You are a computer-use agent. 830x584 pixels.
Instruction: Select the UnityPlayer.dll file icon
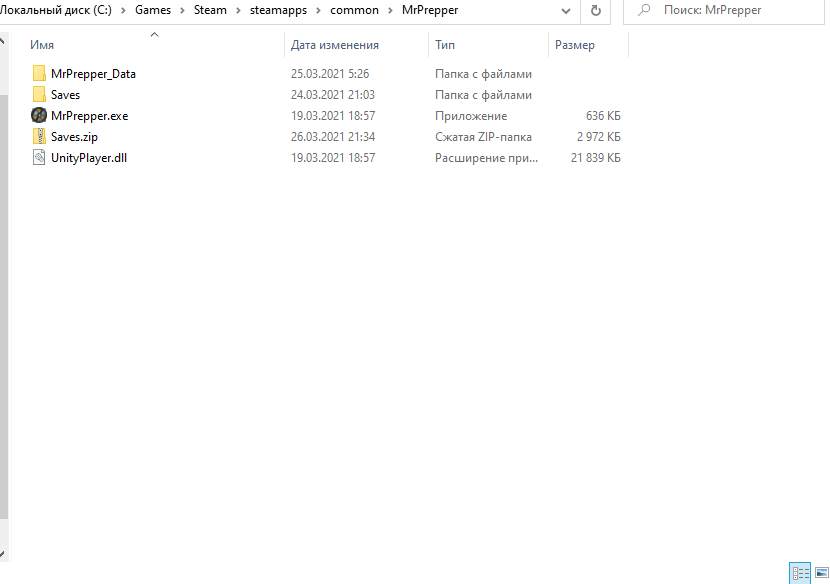click(x=39, y=158)
